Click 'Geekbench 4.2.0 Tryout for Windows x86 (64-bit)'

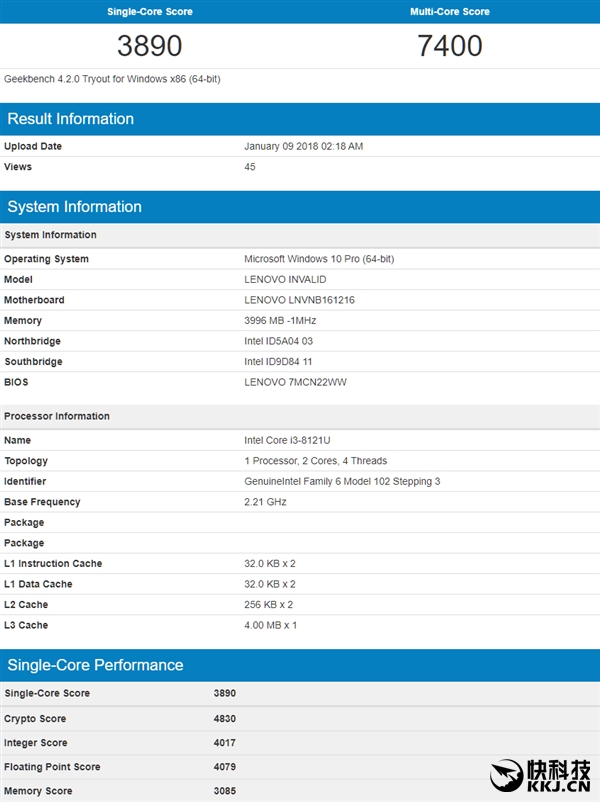tap(112, 79)
